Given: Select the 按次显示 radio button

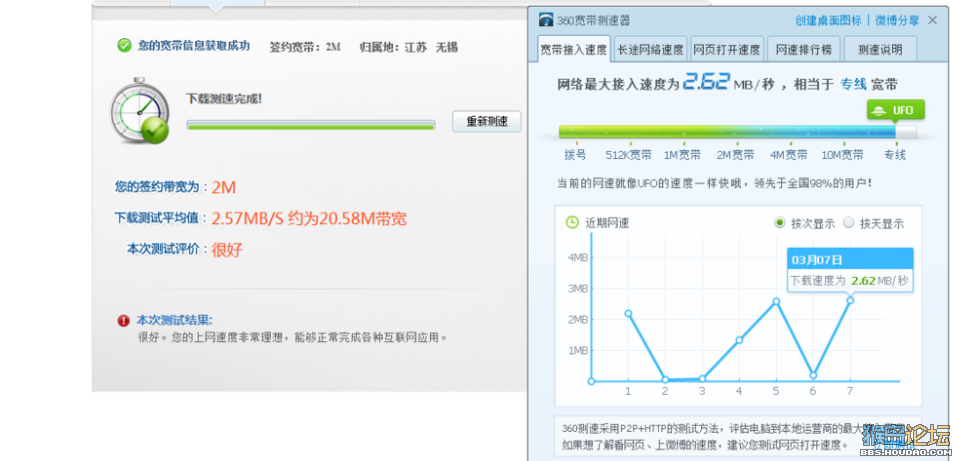Looking at the screenshot, I should tap(779, 223).
